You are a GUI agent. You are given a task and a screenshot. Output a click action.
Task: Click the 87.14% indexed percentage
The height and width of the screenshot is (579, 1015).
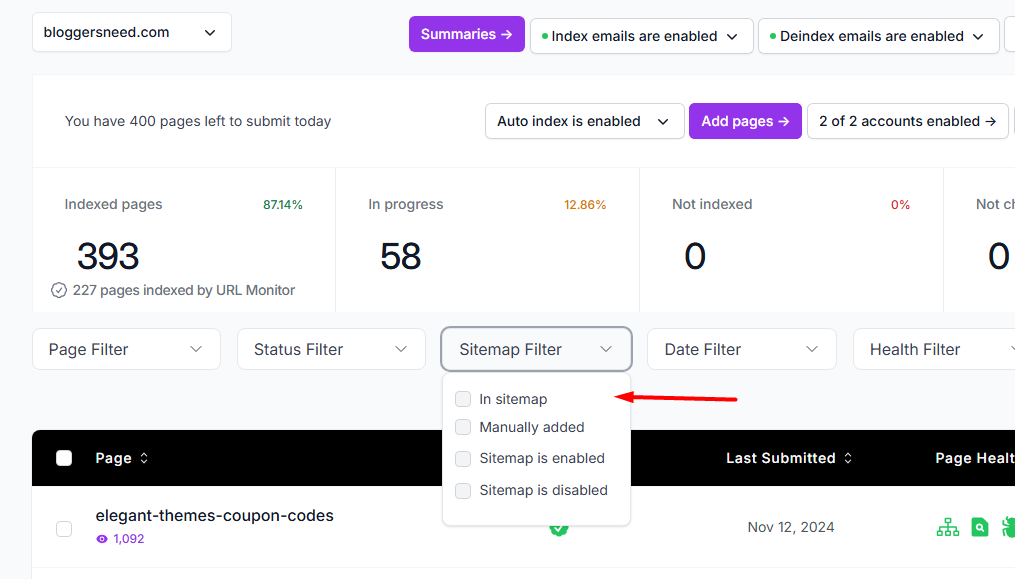pos(283,205)
